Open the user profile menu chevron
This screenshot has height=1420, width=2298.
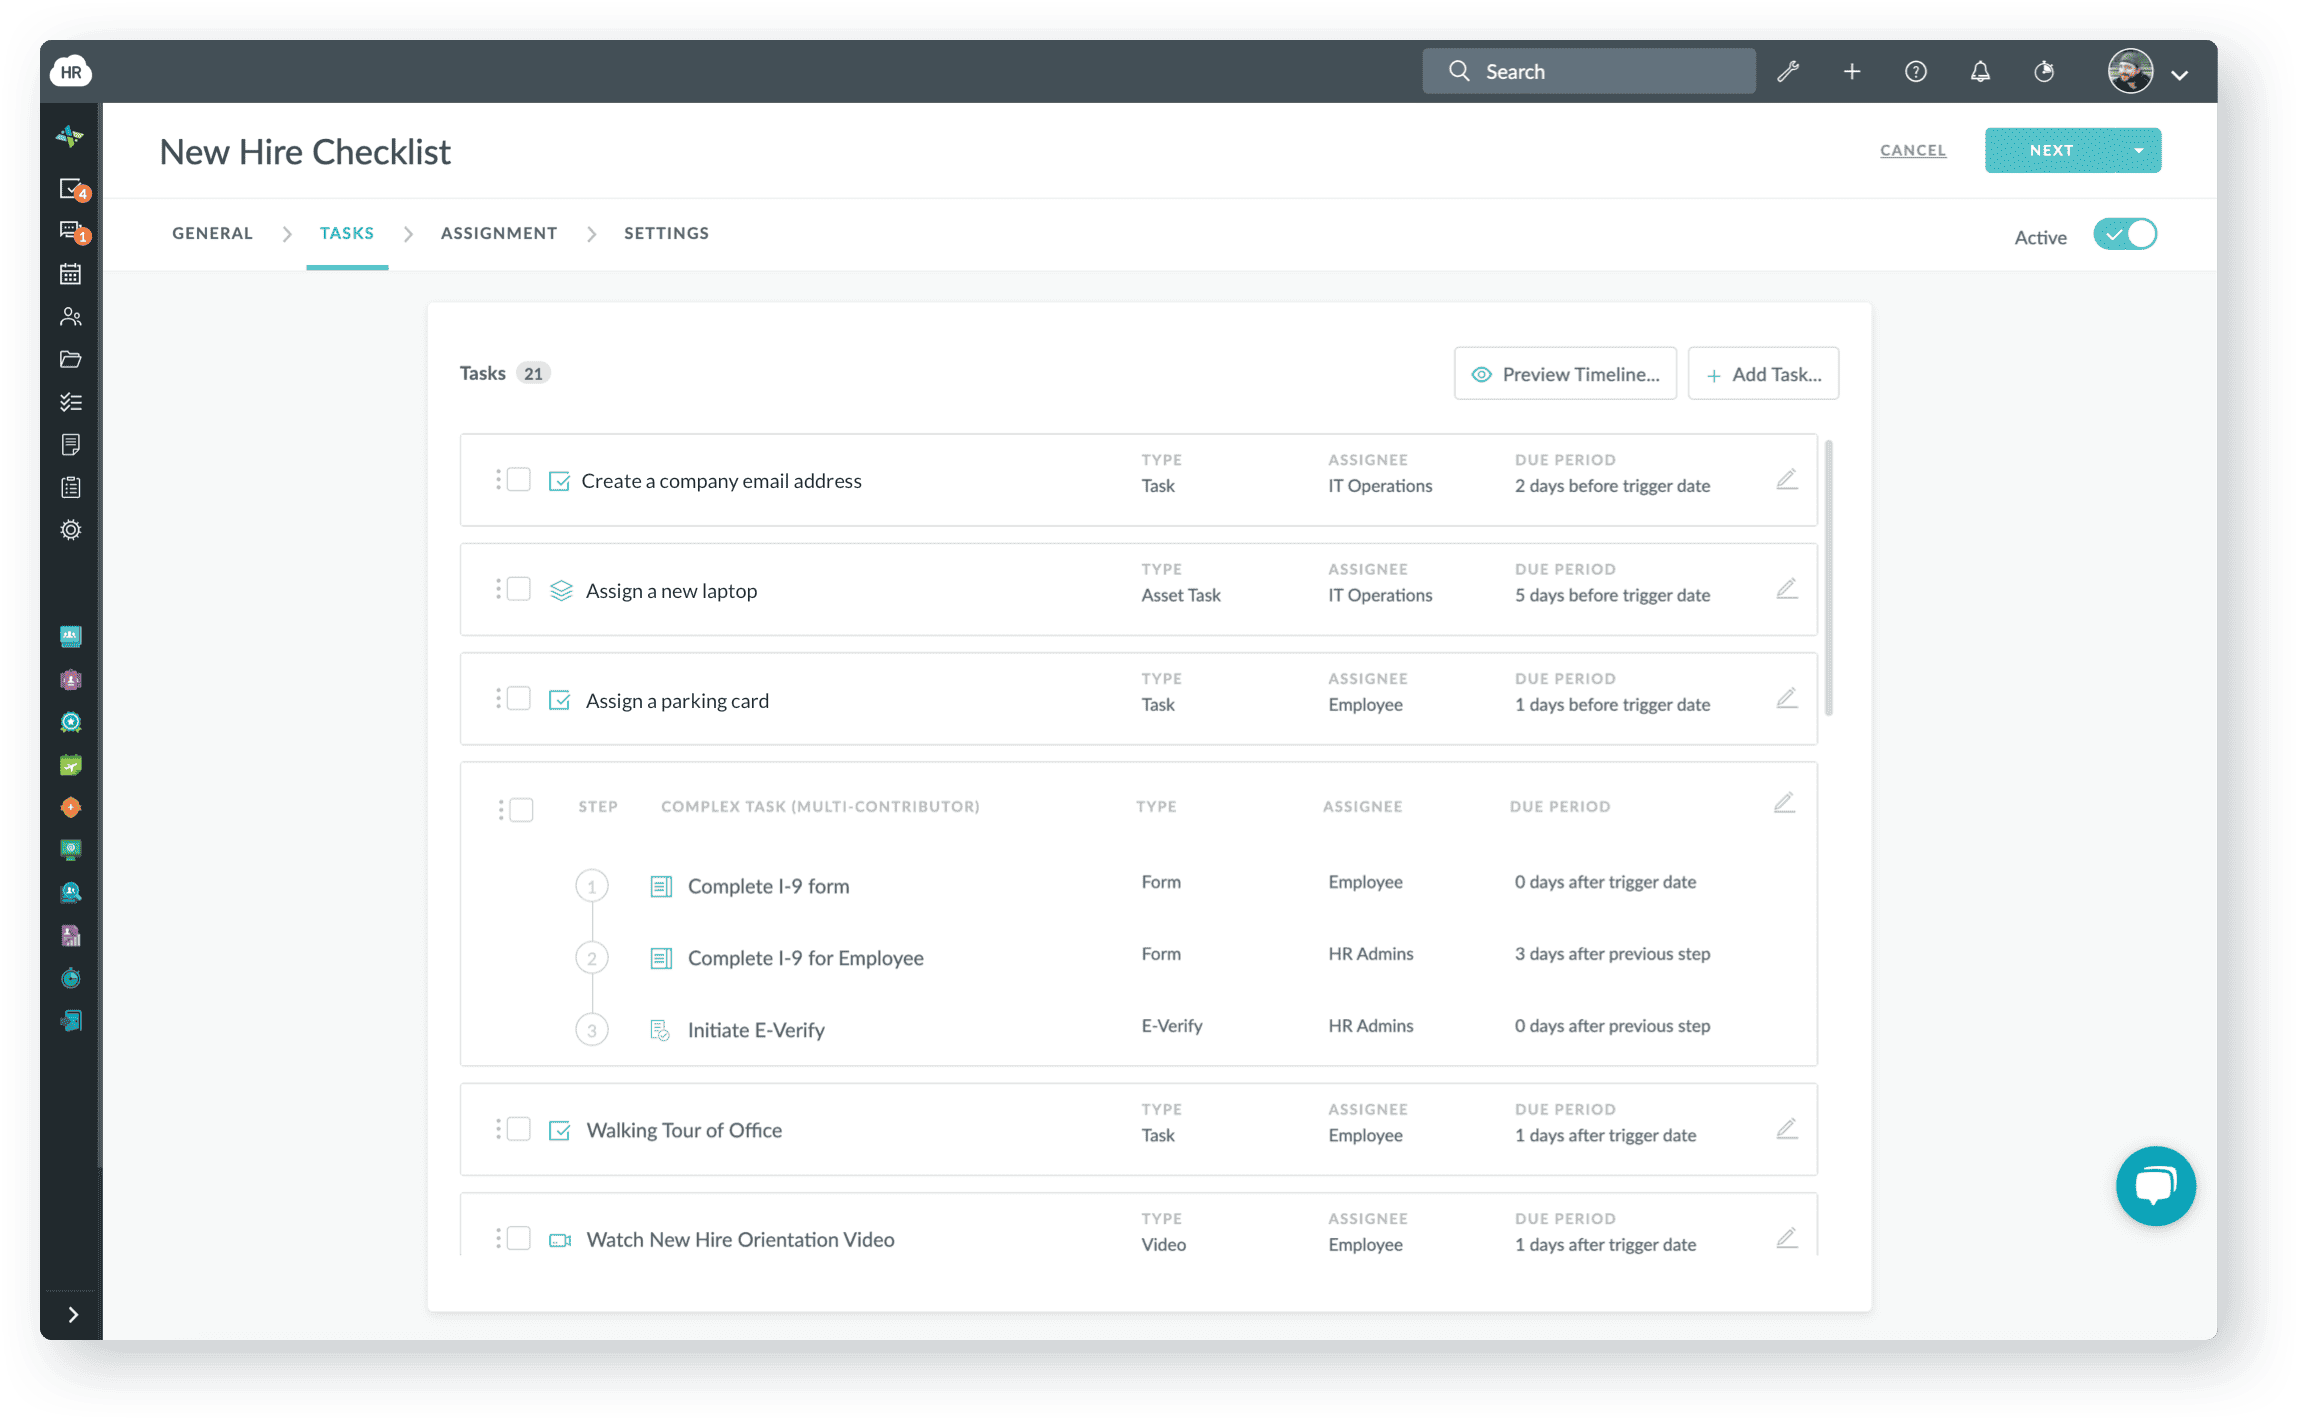point(2180,75)
